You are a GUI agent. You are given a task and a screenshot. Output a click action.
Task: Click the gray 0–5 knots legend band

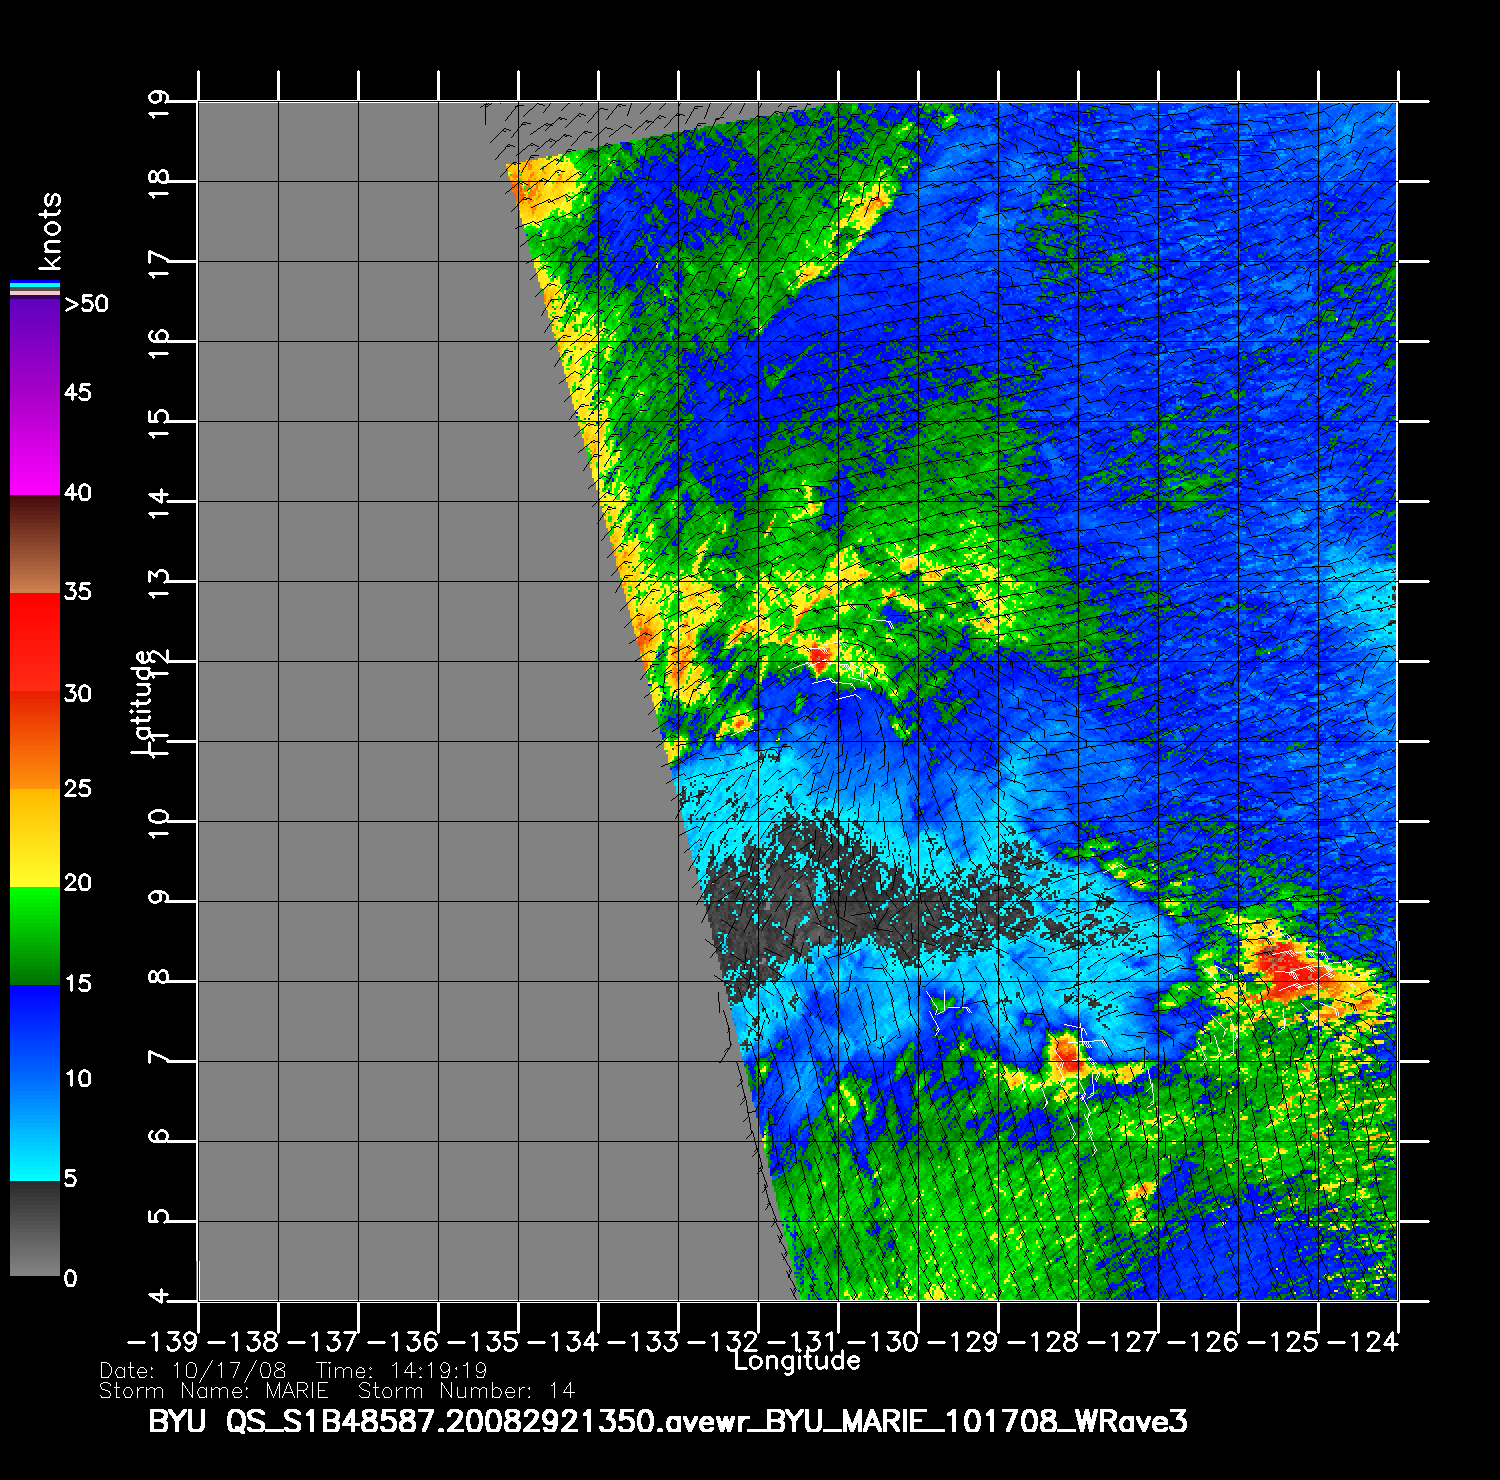pyautogui.click(x=35, y=1228)
